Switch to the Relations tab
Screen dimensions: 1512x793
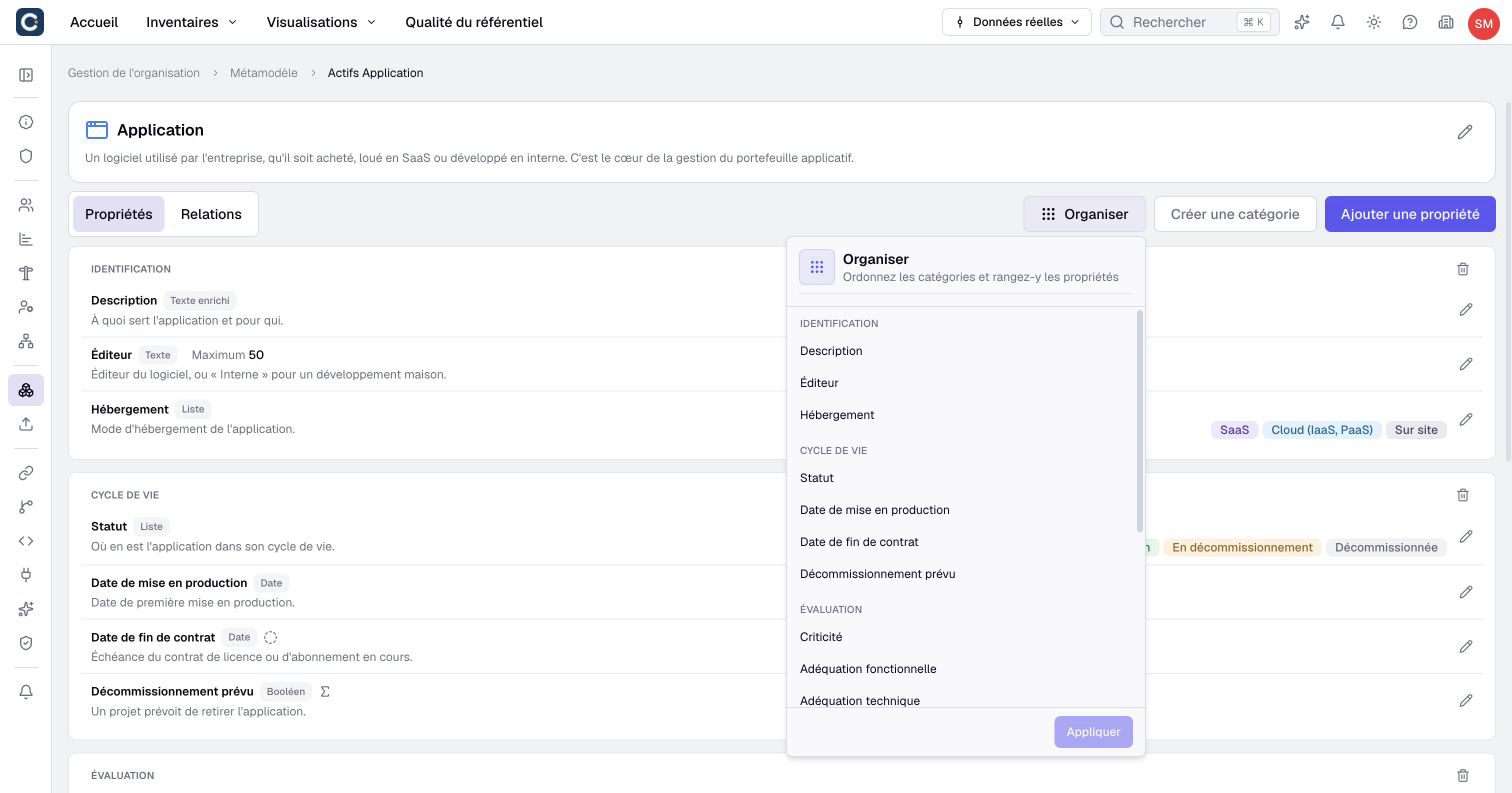pyautogui.click(x=211, y=214)
